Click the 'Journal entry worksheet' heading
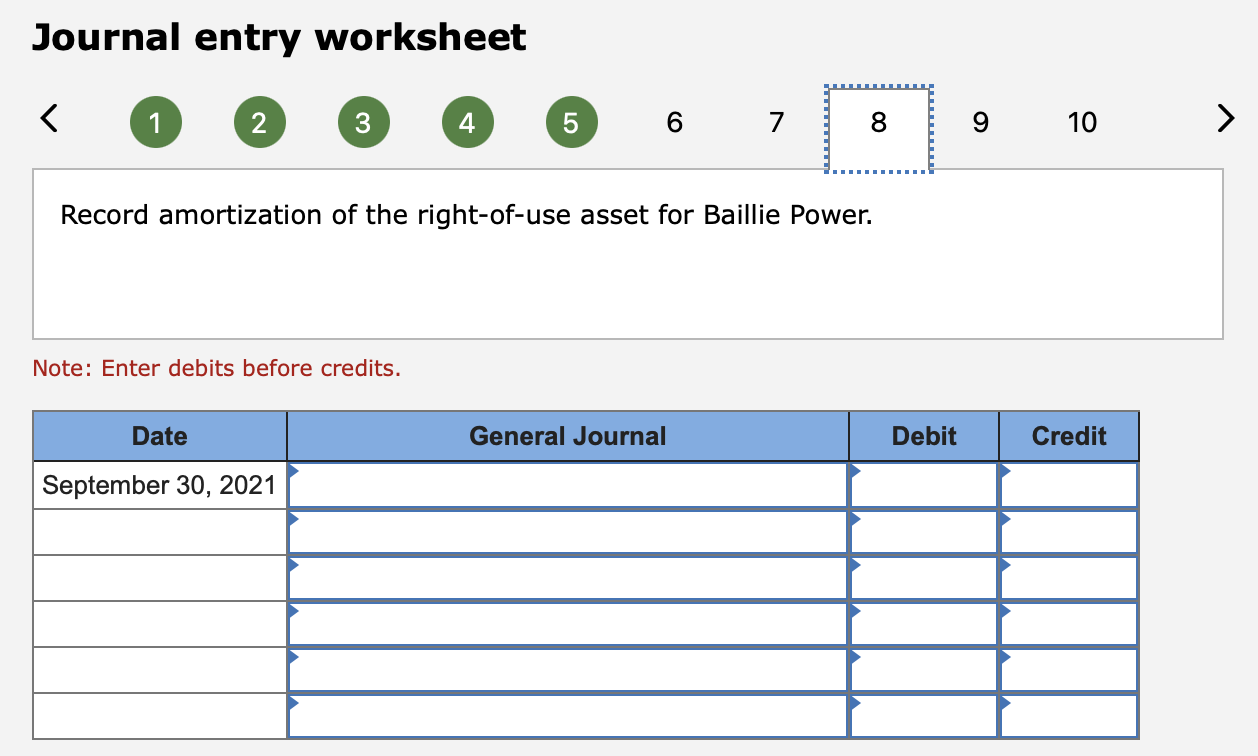The height and width of the screenshot is (756, 1258). [x=279, y=38]
